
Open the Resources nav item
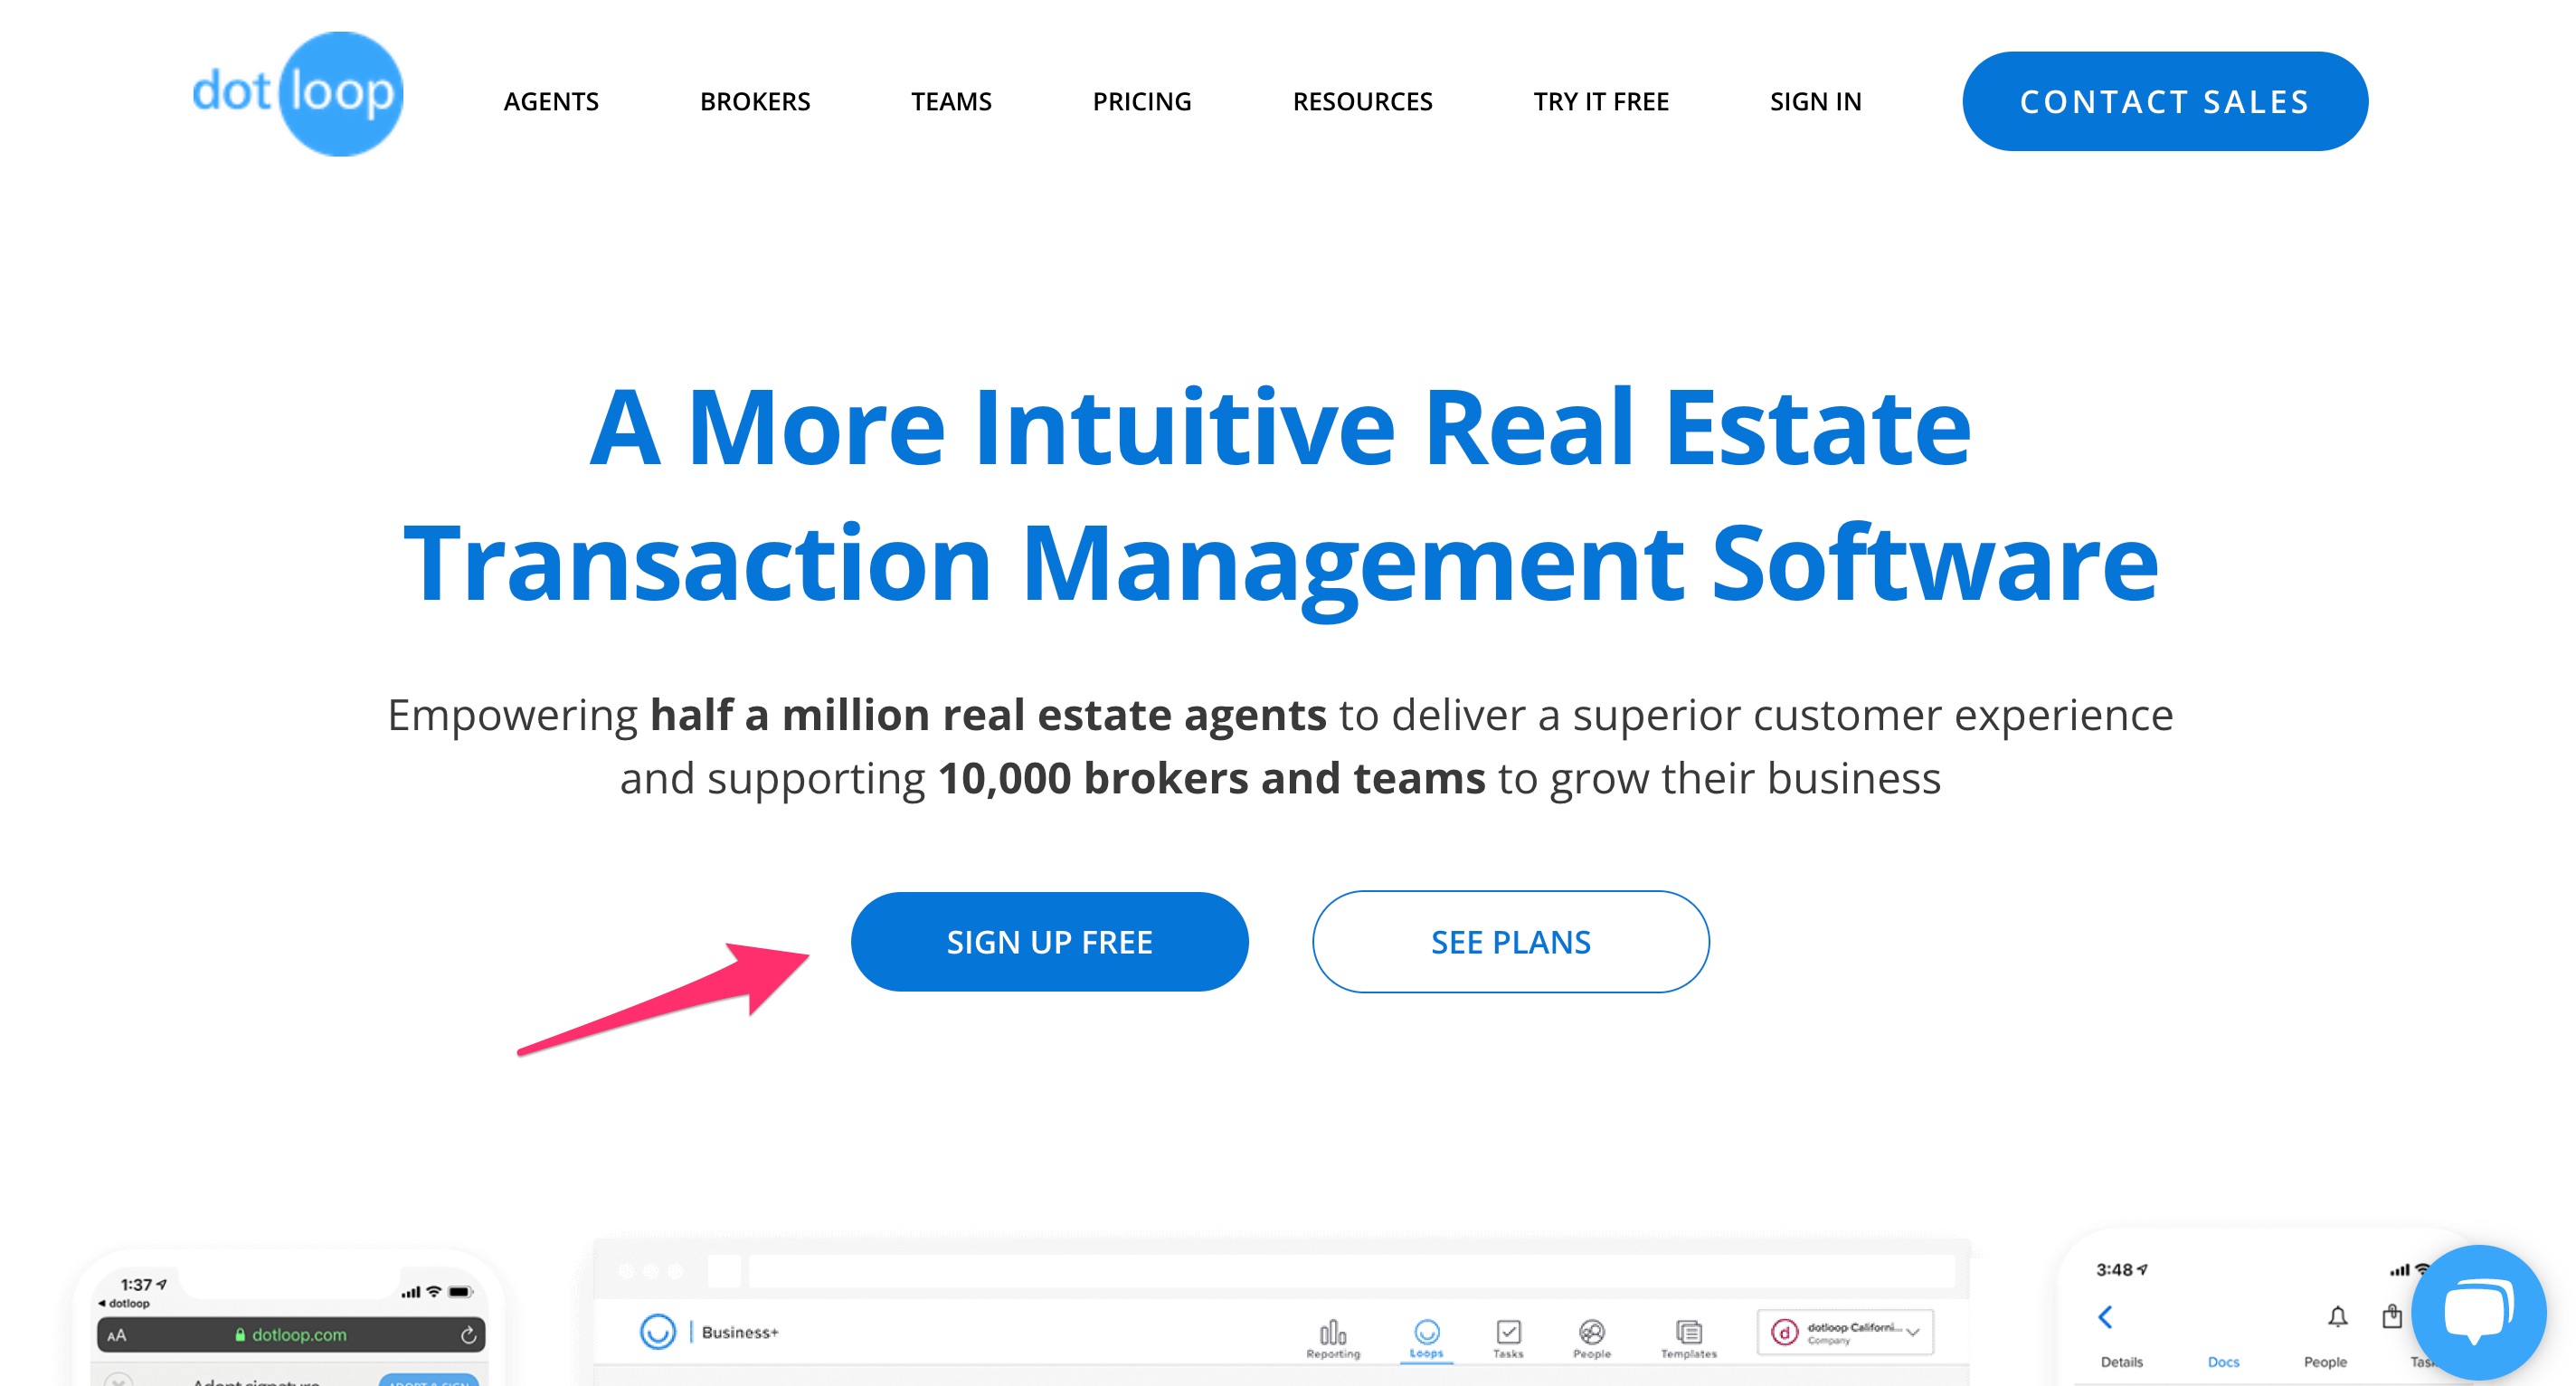(x=1362, y=101)
